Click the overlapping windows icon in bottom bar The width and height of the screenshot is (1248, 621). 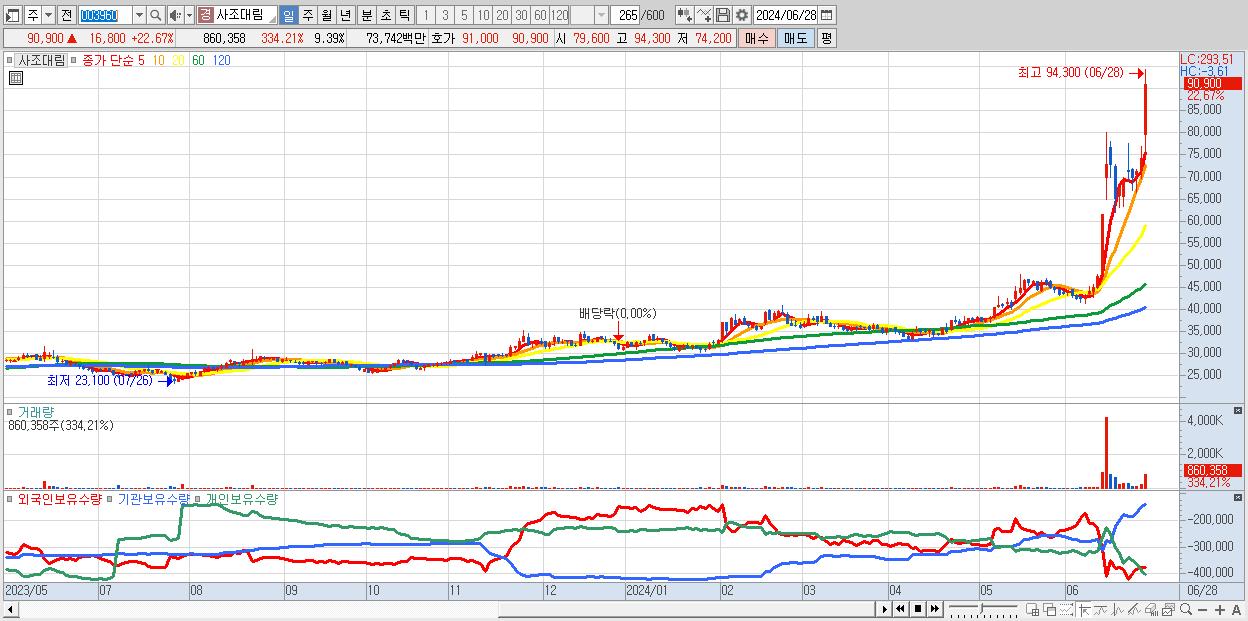(1050, 609)
